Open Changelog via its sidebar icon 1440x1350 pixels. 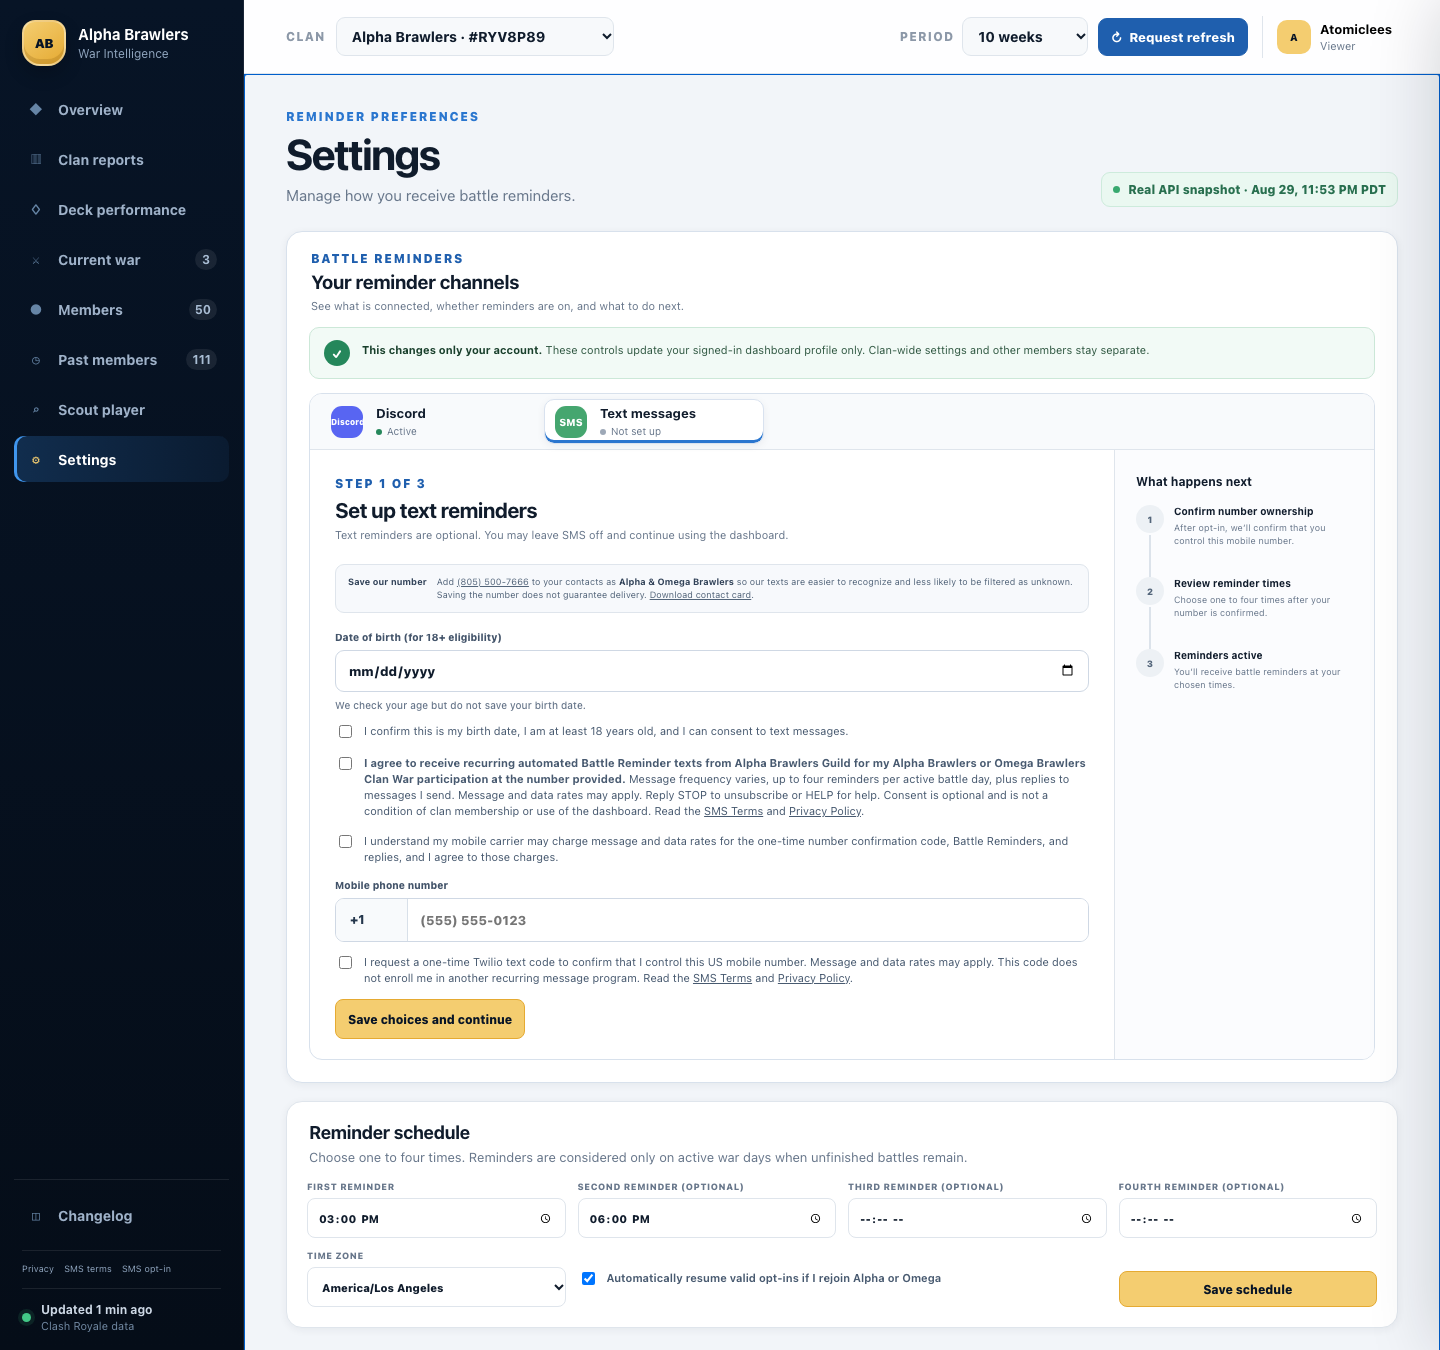36,1216
